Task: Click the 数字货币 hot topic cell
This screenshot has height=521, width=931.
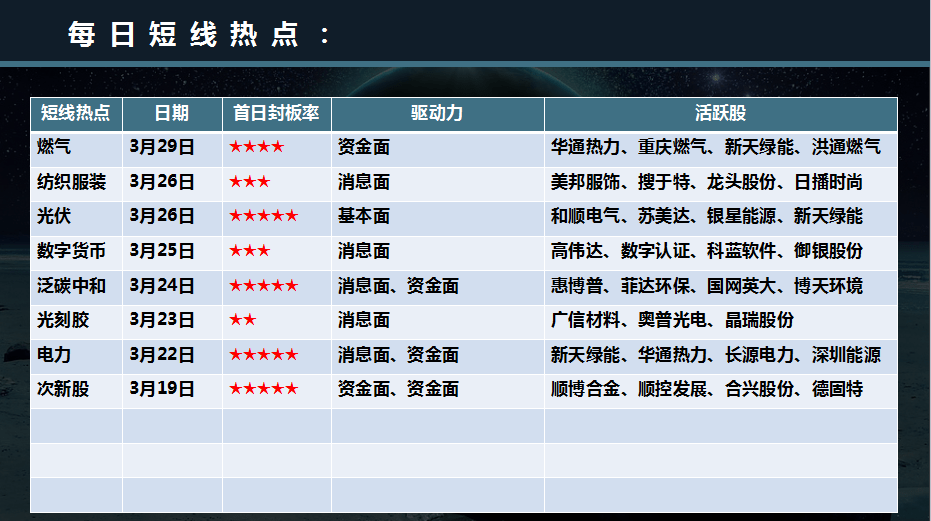Action: (x=76, y=251)
